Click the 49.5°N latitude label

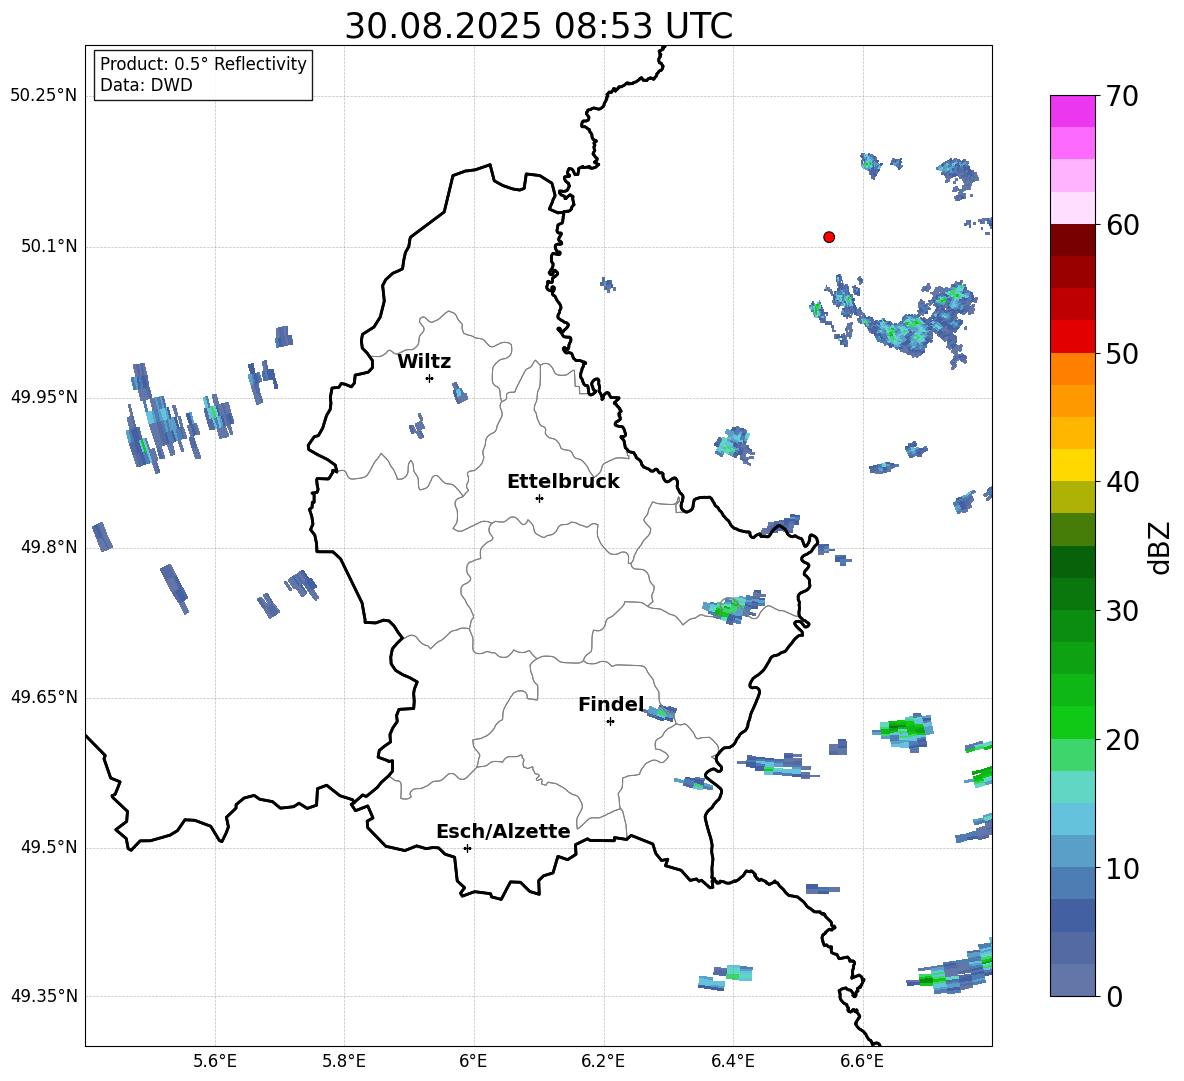(49, 847)
